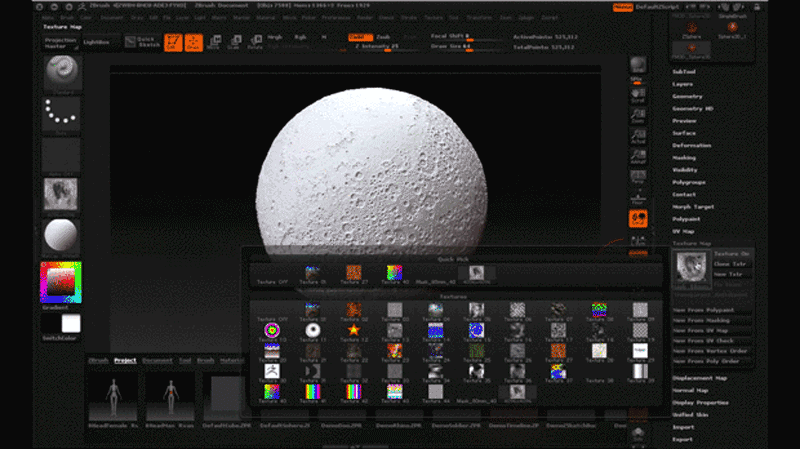Click New From Polypaint button
The image size is (800, 449).
click(703, 310)
